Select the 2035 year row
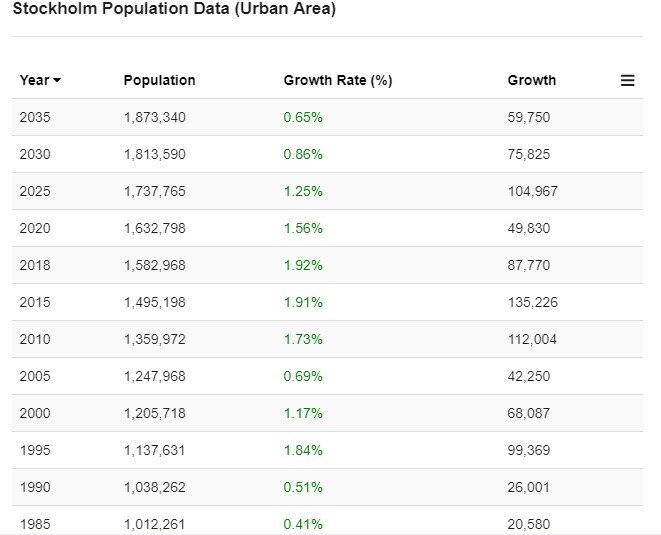The height and width of the screenshot is (535, 661). coord(327,117)
